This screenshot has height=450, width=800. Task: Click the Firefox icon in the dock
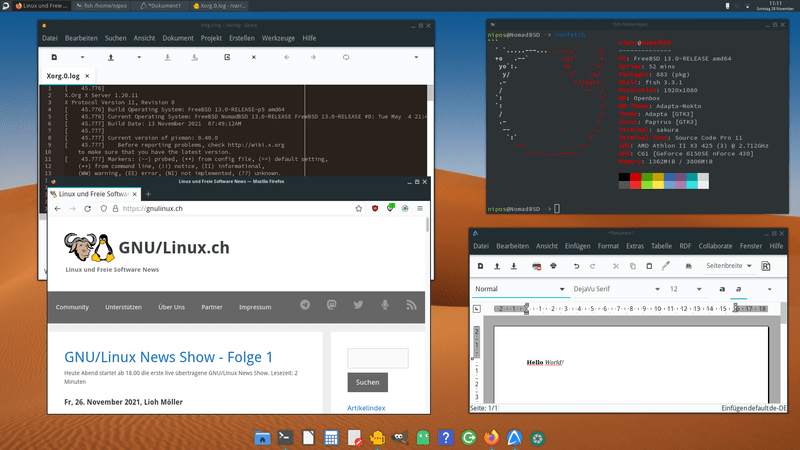pyautogui.click(x=491, y=438)
